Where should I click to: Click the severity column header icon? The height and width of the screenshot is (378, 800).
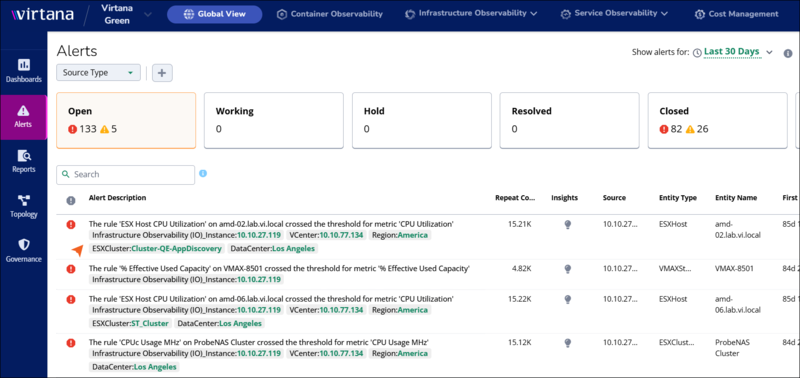(x=71, y=200)
